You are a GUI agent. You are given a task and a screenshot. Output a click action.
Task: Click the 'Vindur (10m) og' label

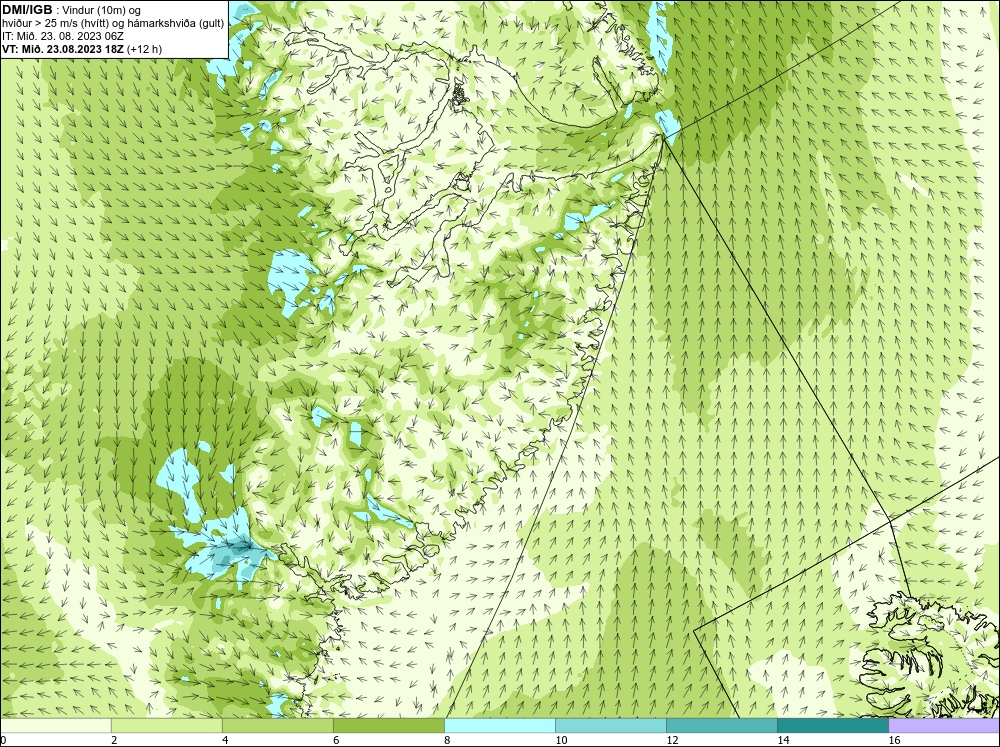coord(103,10)
